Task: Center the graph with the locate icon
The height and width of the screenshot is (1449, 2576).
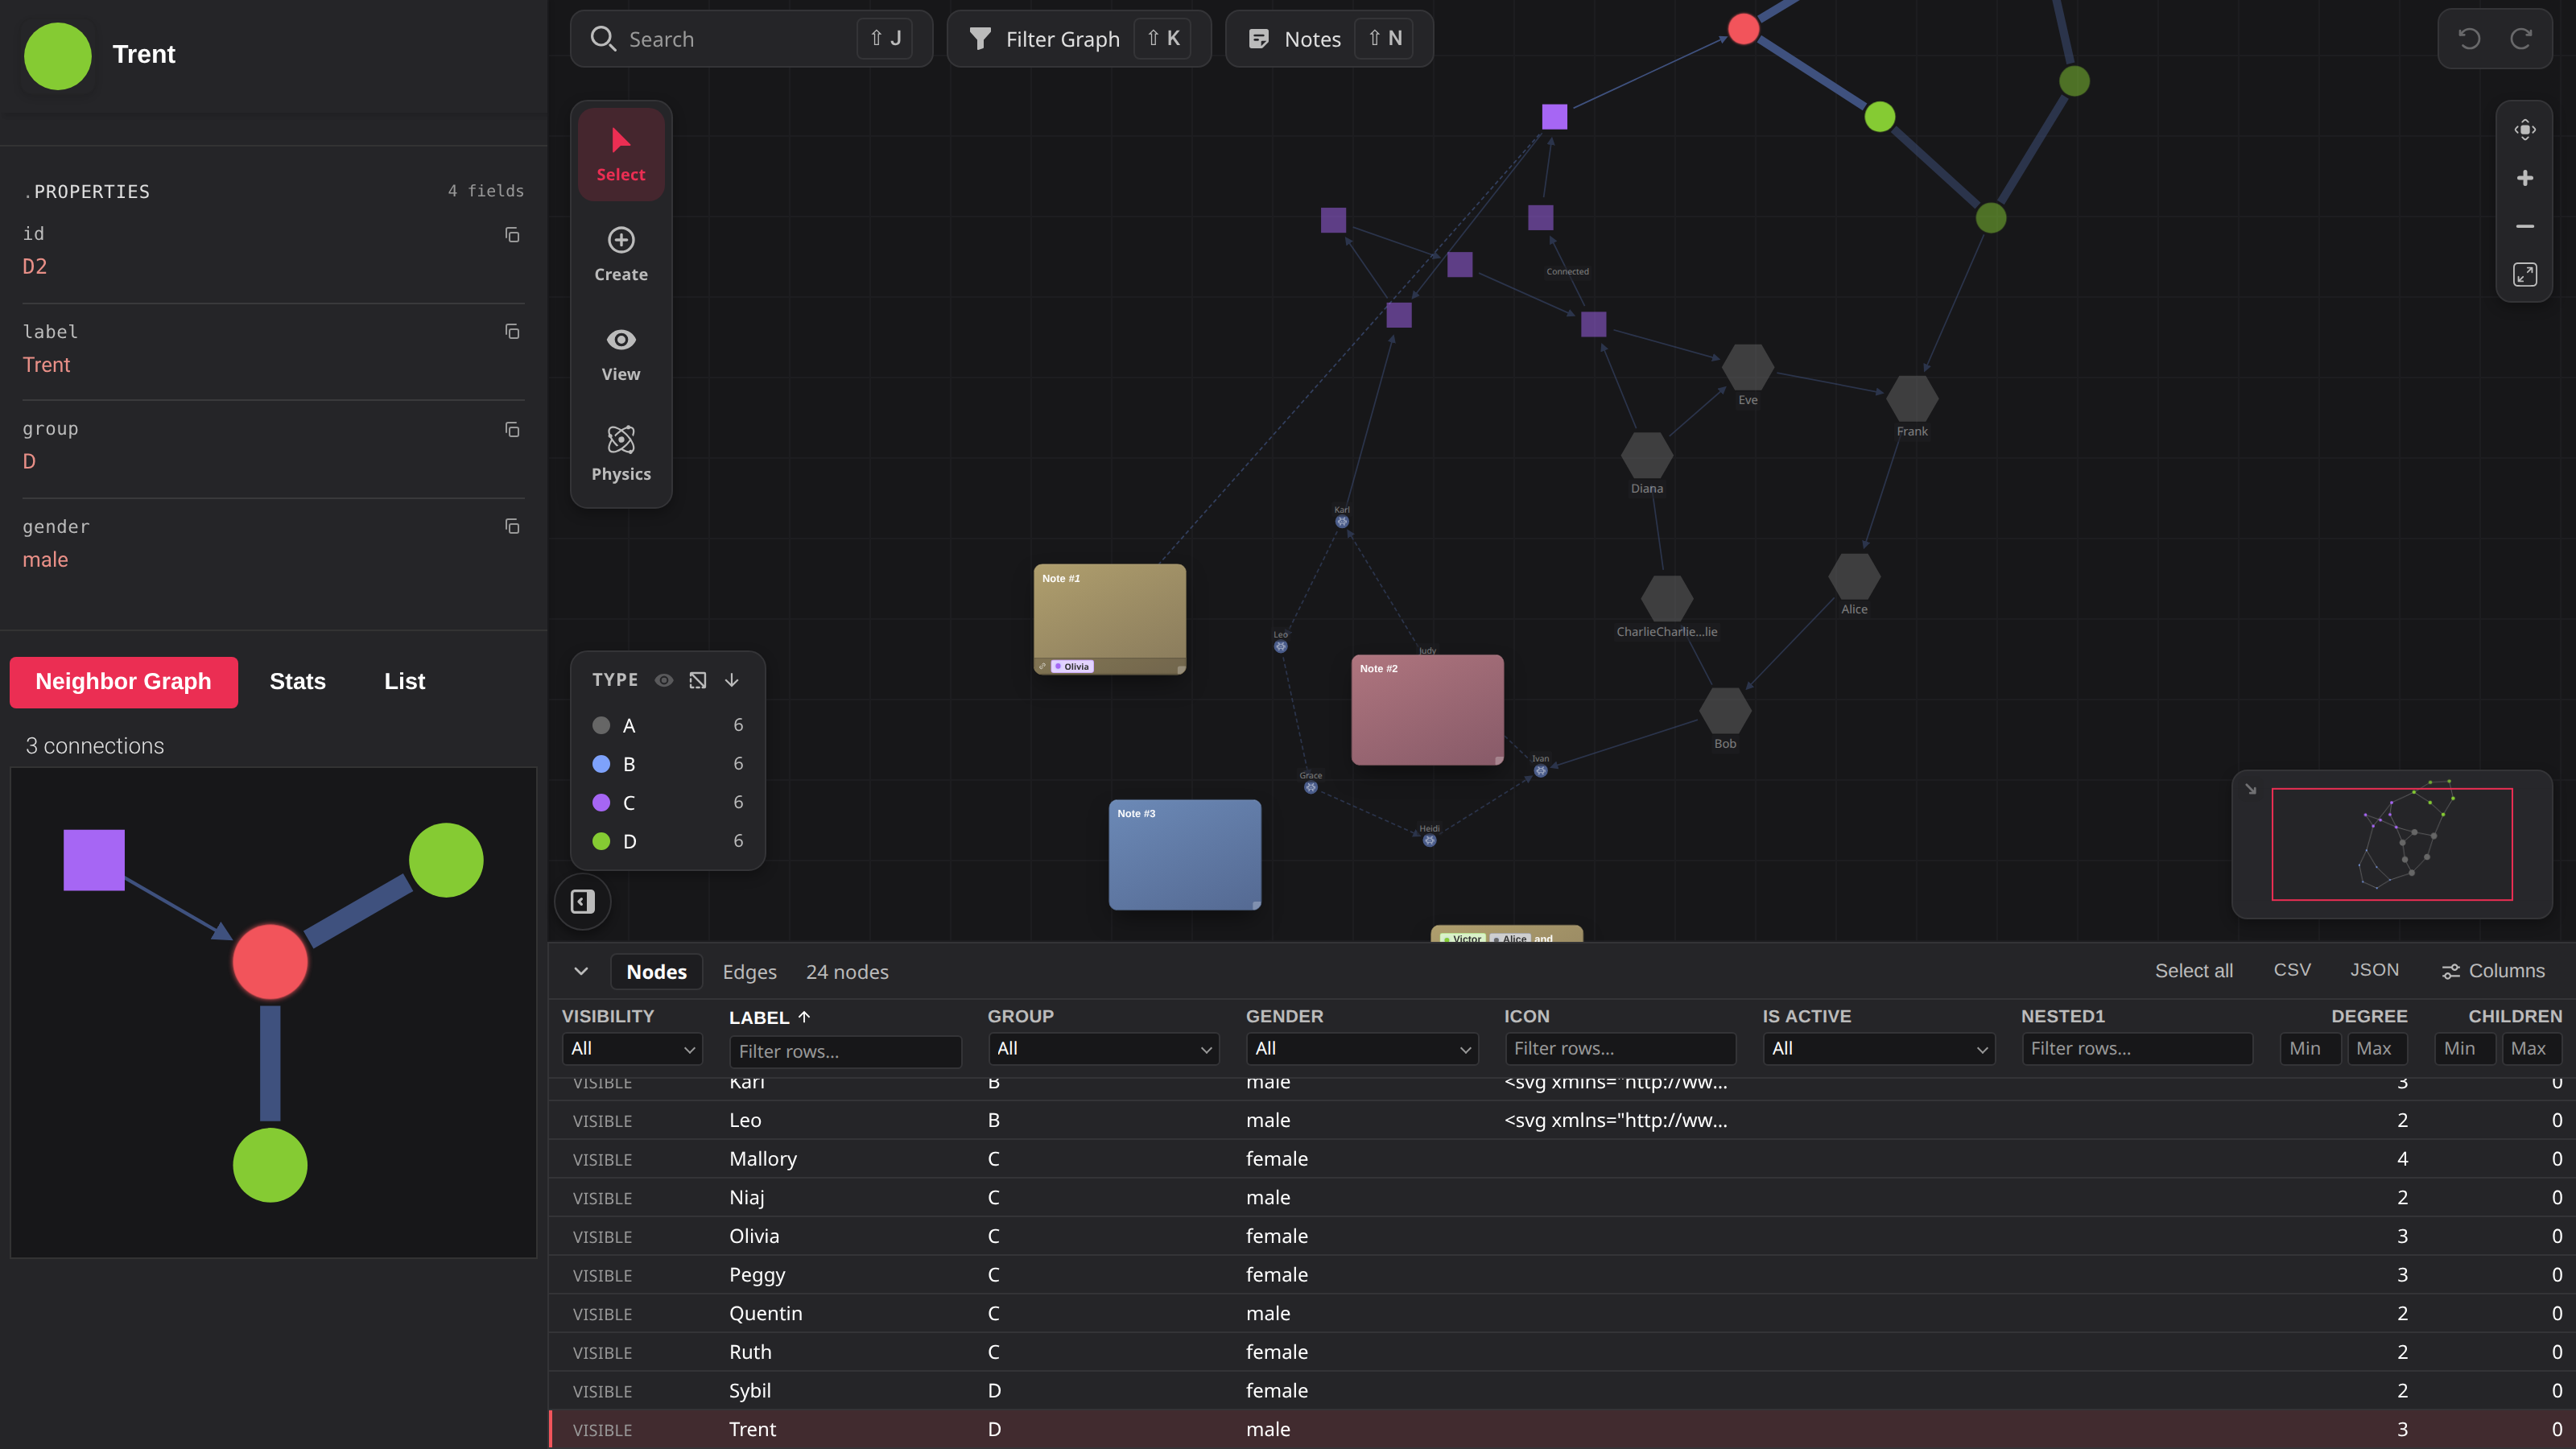Action: tap(2525, 129)
